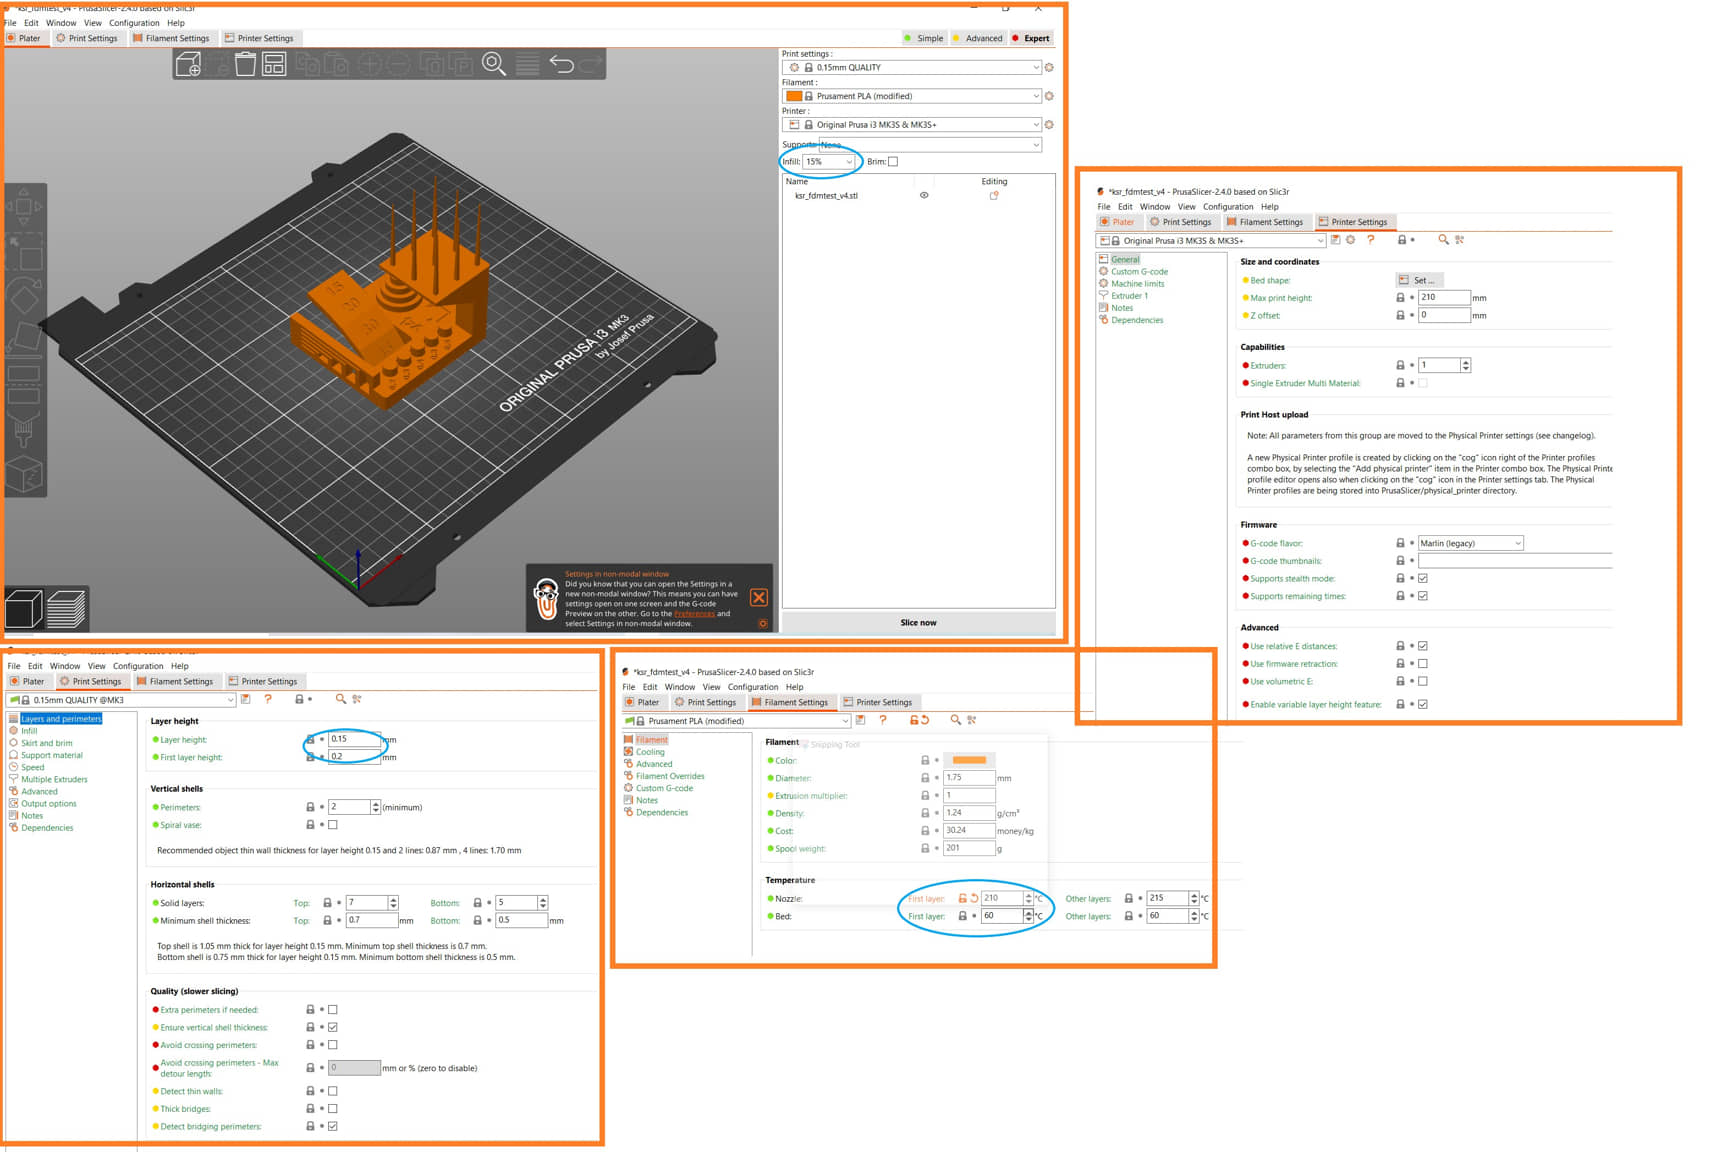Click the save preset icon in Print Settings window

pyautogui.click(x=246, y=700)
